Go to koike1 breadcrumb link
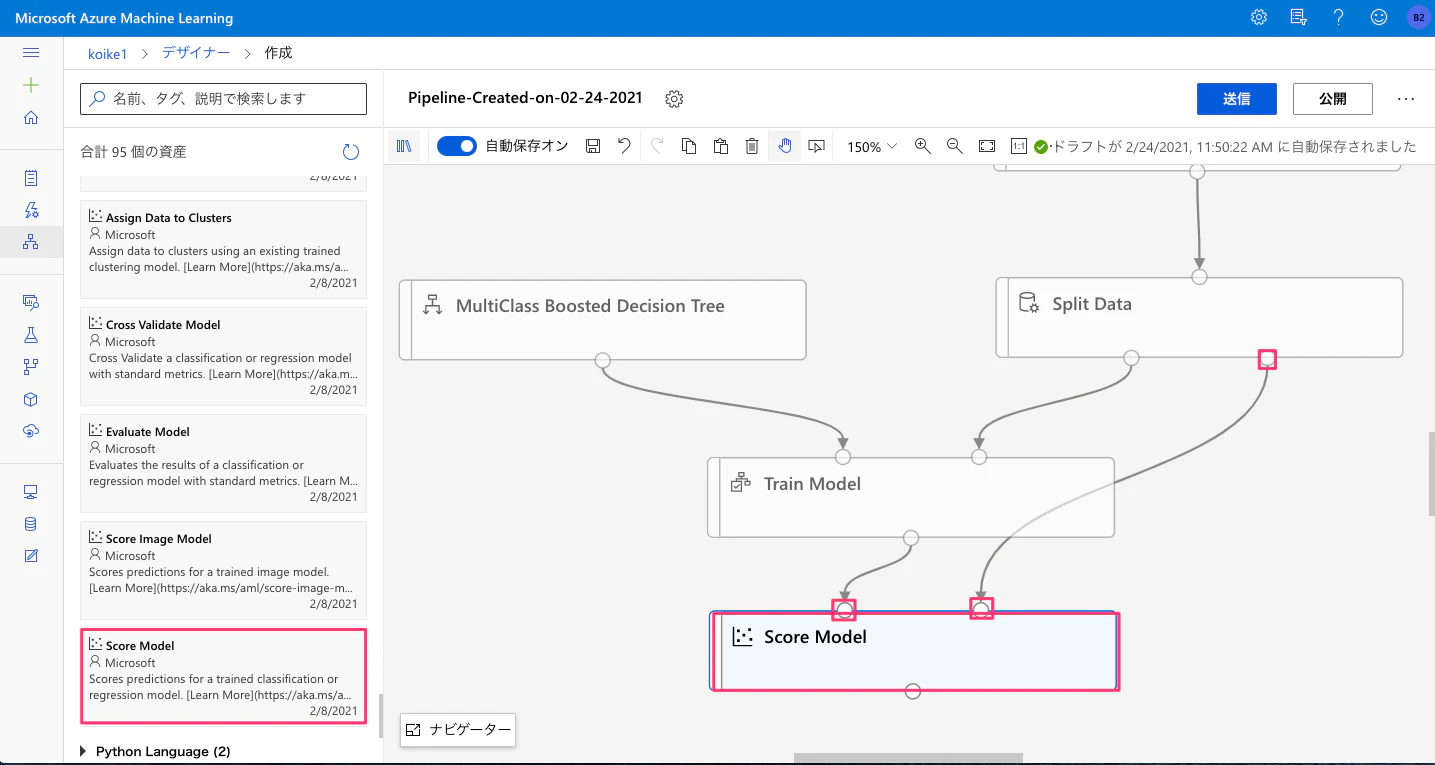The height and width of the screenshot is (765, 1435). 107,53
